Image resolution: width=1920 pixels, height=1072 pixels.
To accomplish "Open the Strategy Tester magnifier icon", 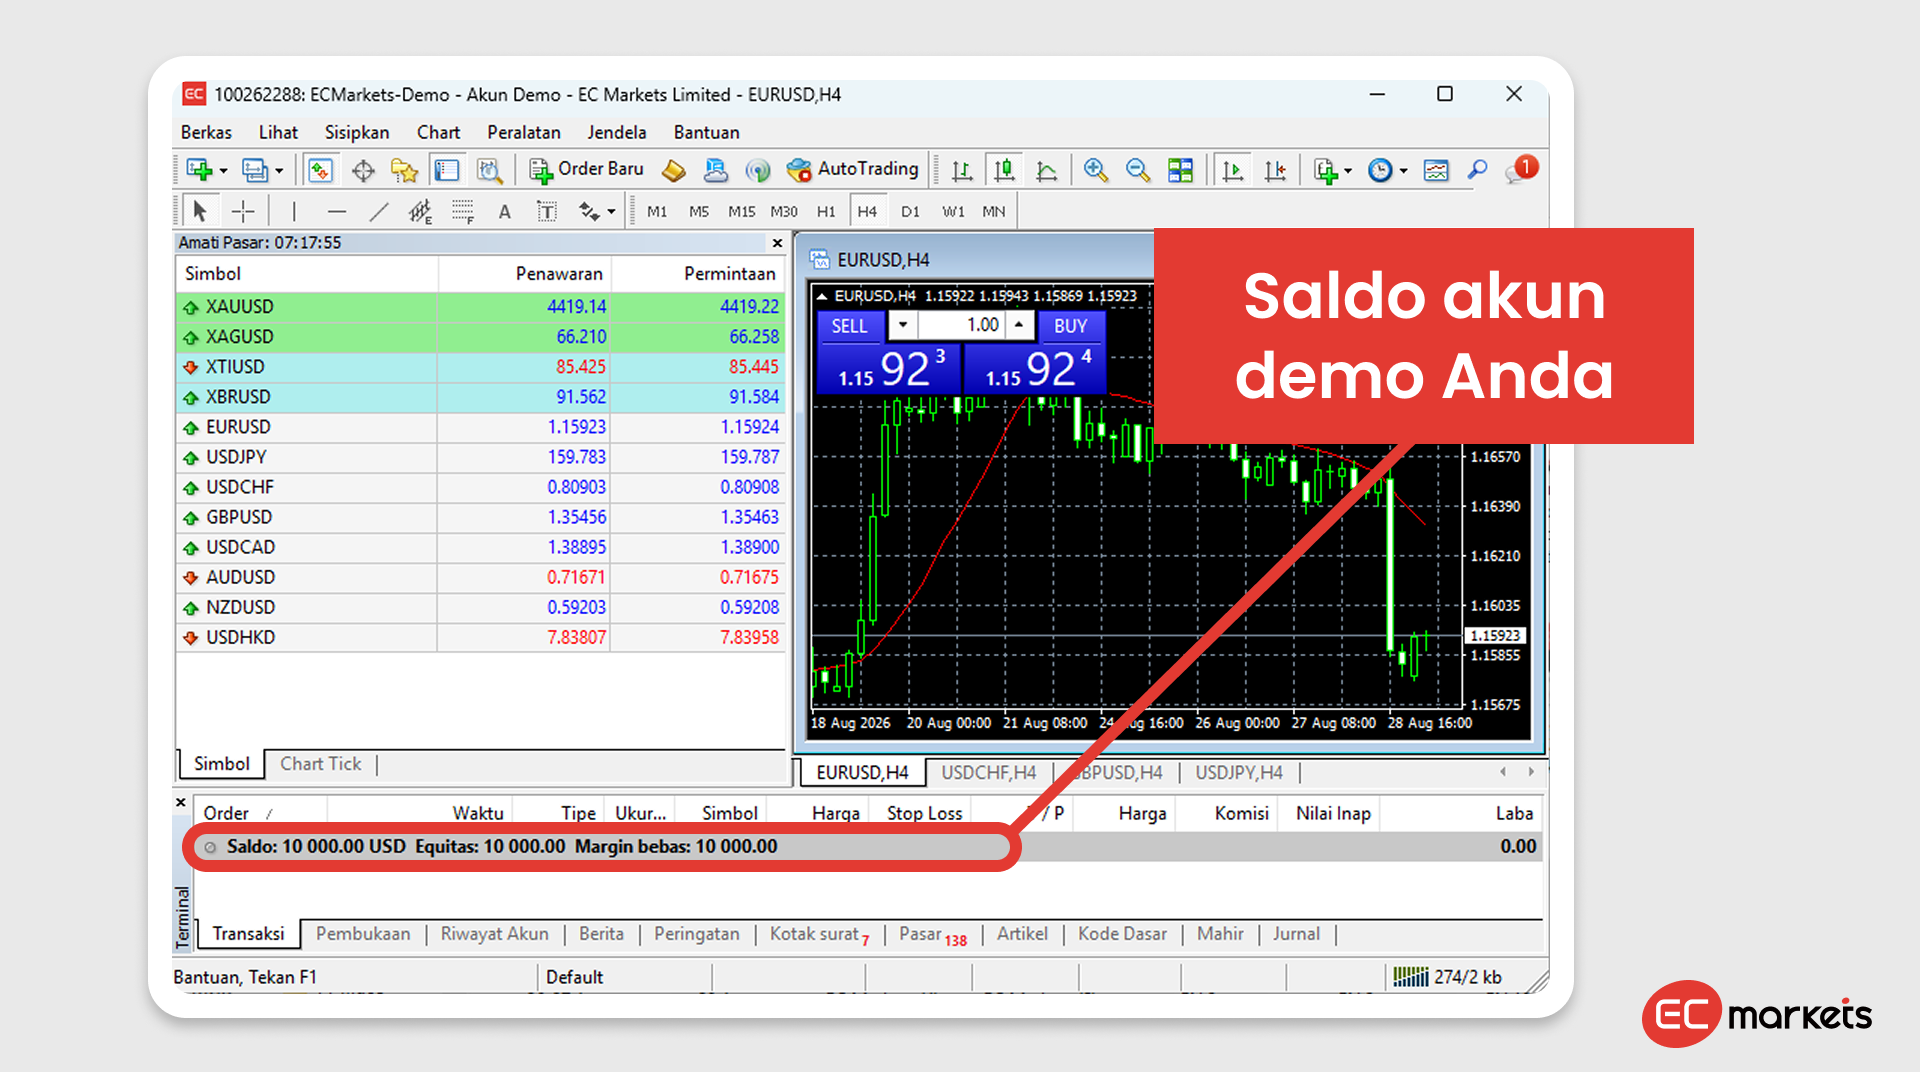I will (489, 170).
